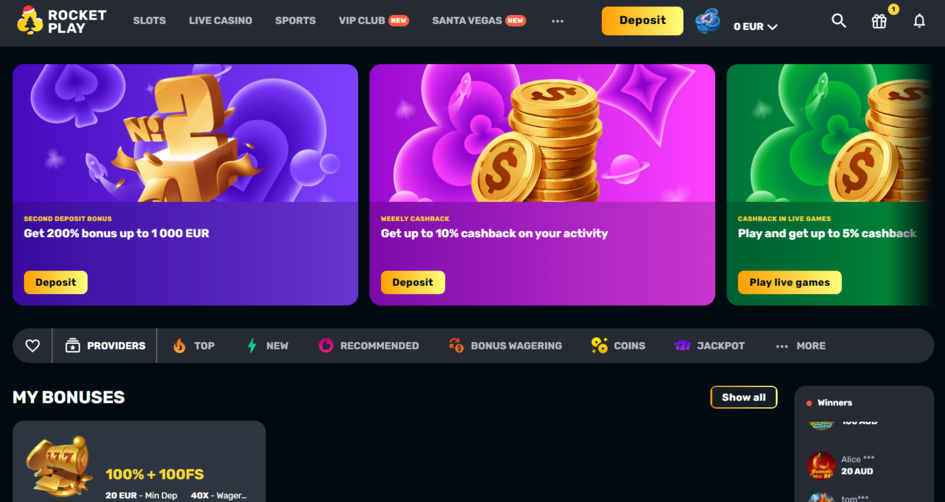Screen dimensions: 945x502
Task: Open the LIVE CASINO menu item
Action: (x=221, y=20)
